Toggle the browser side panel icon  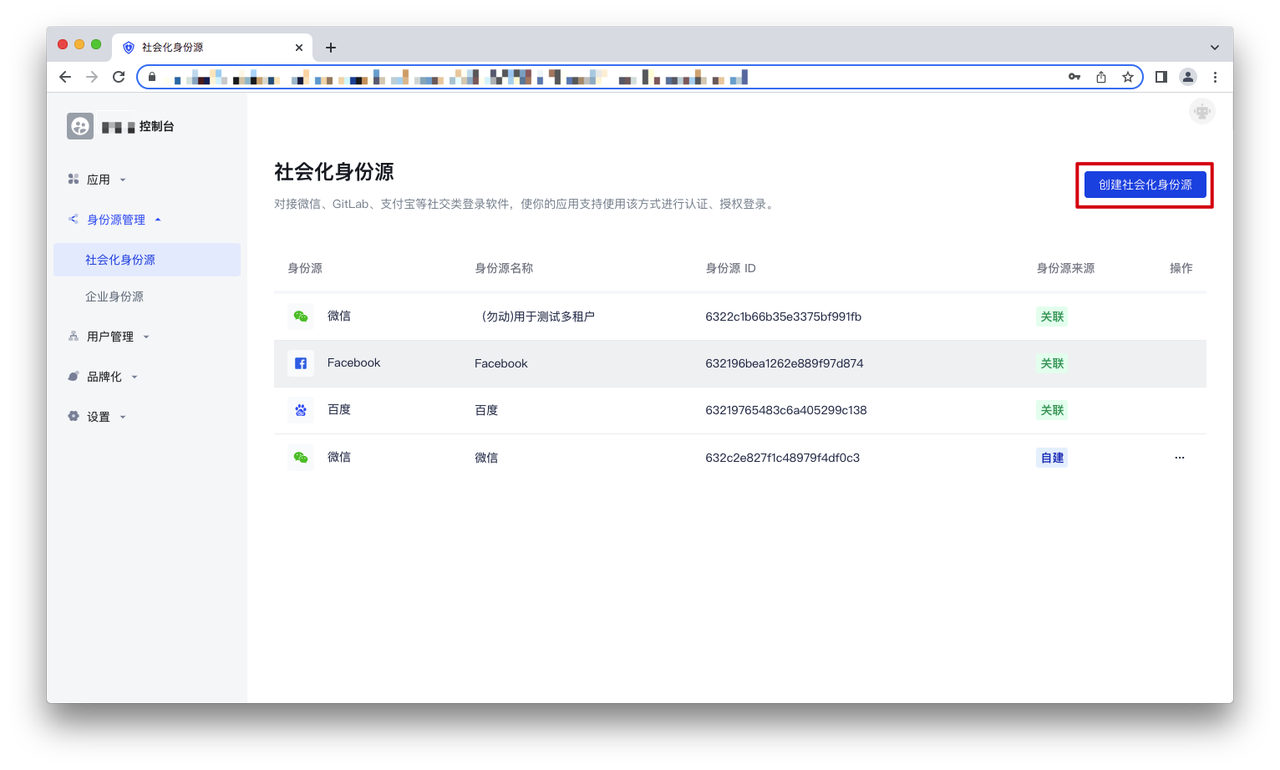[1161, 77]
